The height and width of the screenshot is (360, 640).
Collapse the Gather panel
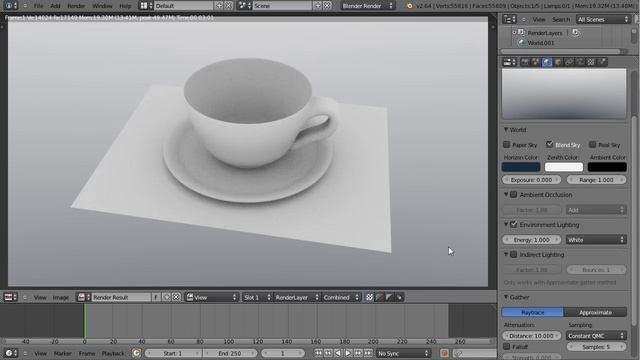(x=506, y=297)
